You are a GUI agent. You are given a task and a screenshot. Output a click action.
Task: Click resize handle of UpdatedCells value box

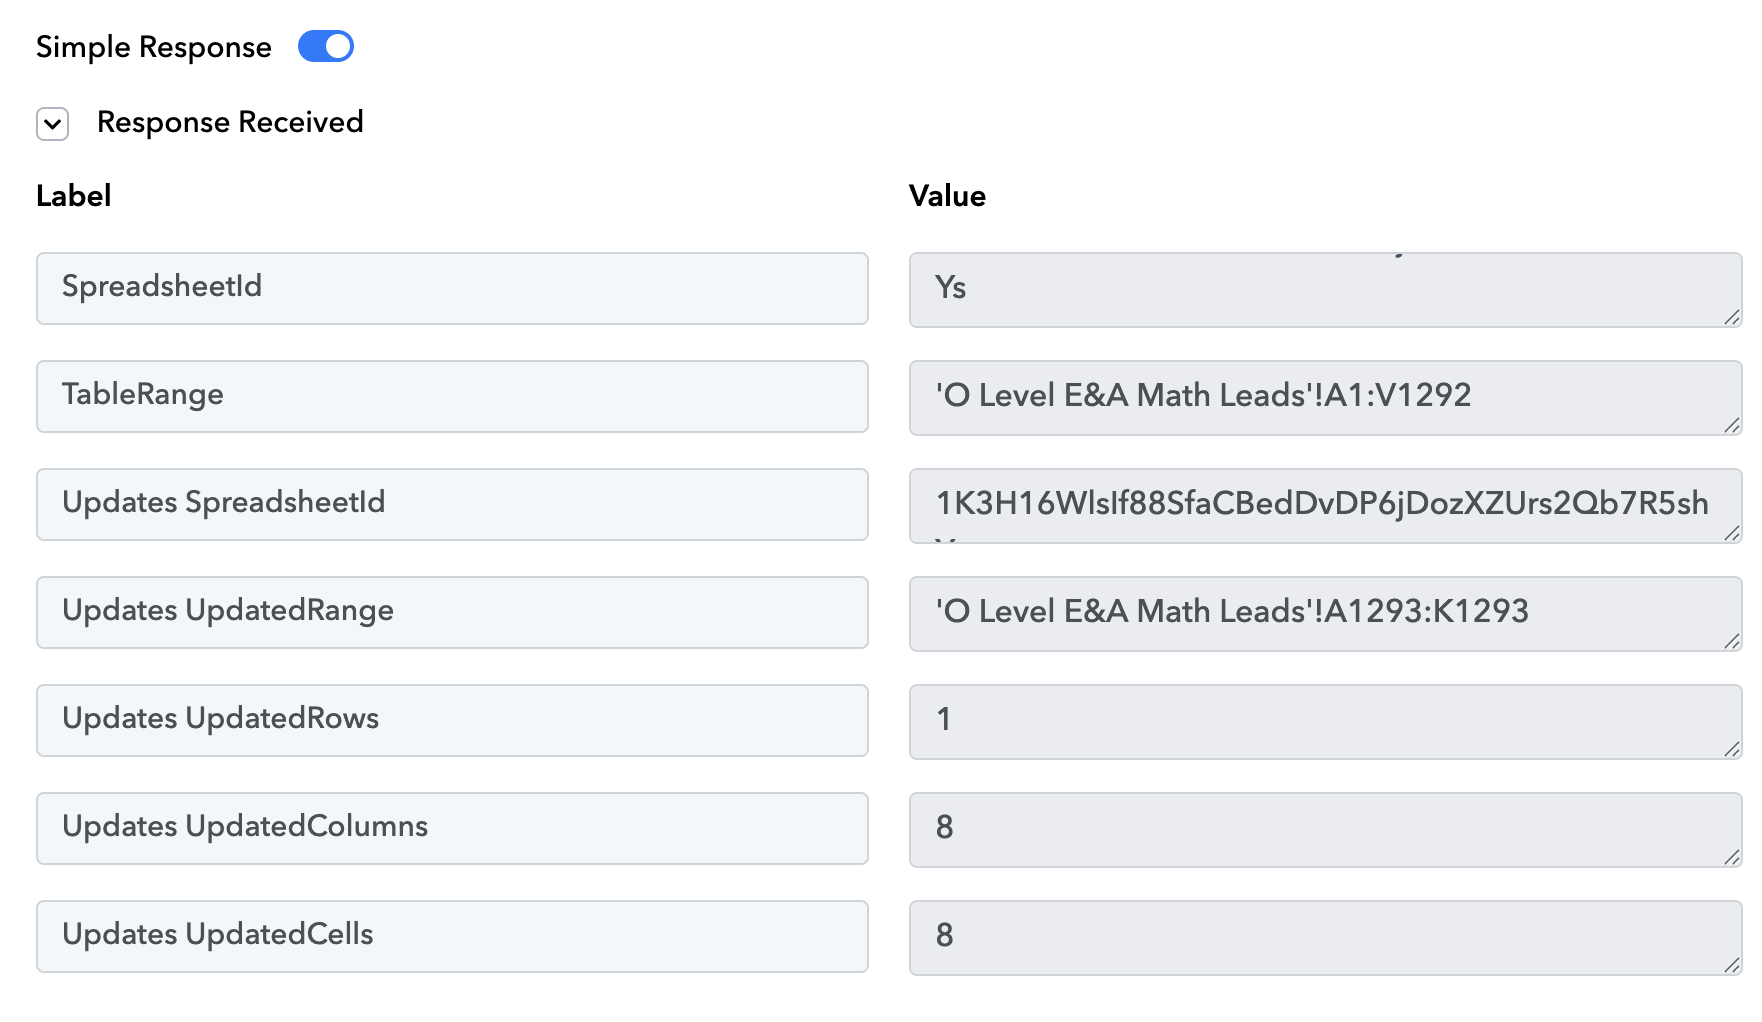(x=1732, y=965)
